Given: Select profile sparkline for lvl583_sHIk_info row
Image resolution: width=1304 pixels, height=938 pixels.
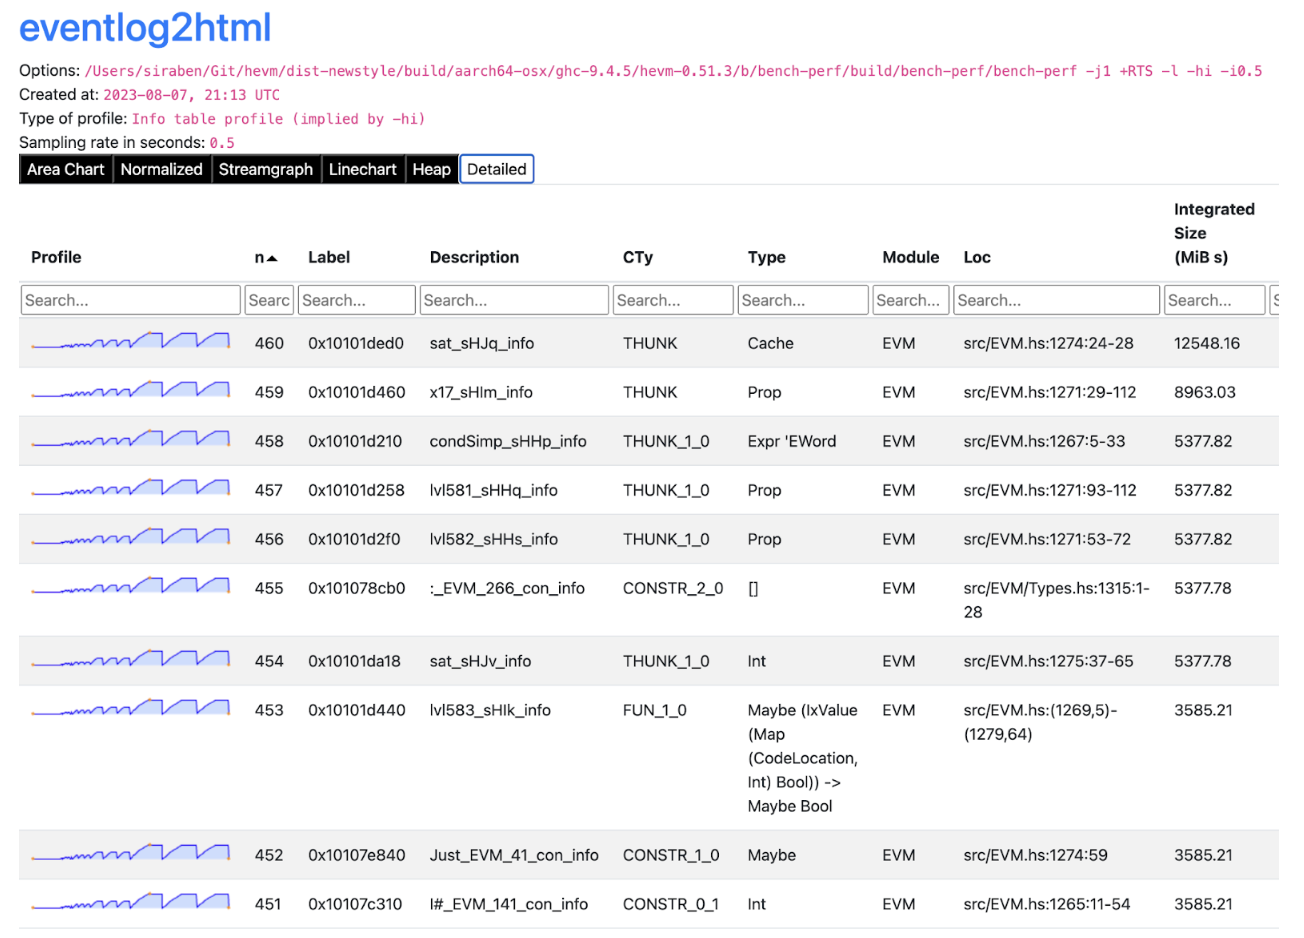Looking at the screenshot, I should point(130,709).
